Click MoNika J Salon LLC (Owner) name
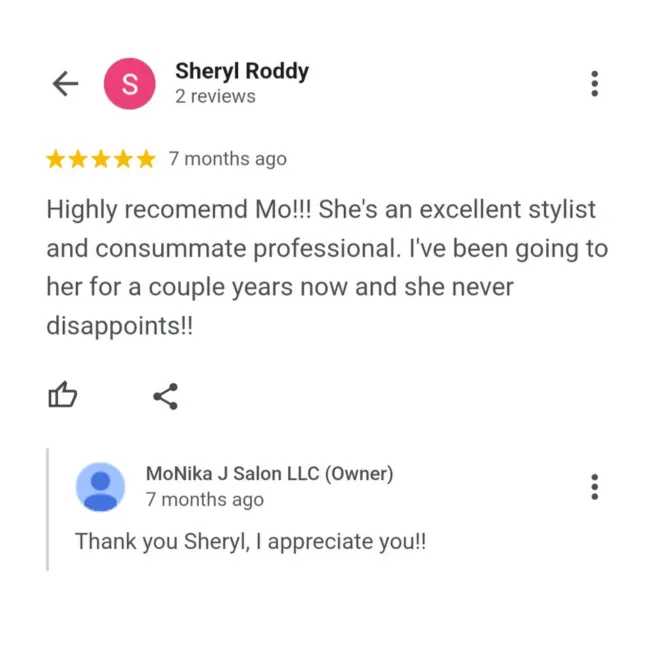 pos(269,474)
